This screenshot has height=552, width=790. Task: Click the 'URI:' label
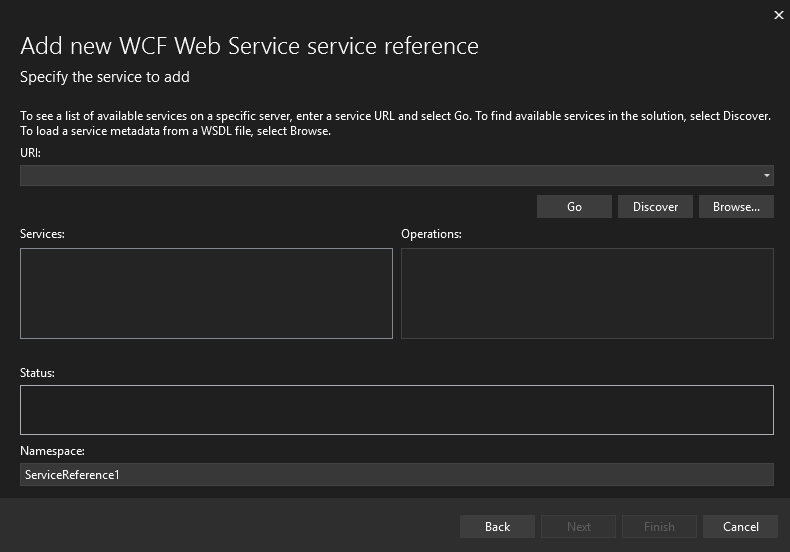tap(30, 153)
